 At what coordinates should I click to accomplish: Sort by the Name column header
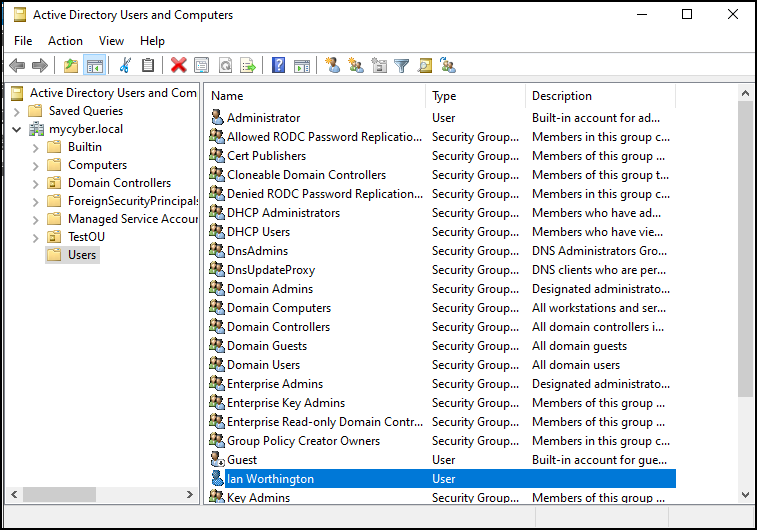point(315,96)
